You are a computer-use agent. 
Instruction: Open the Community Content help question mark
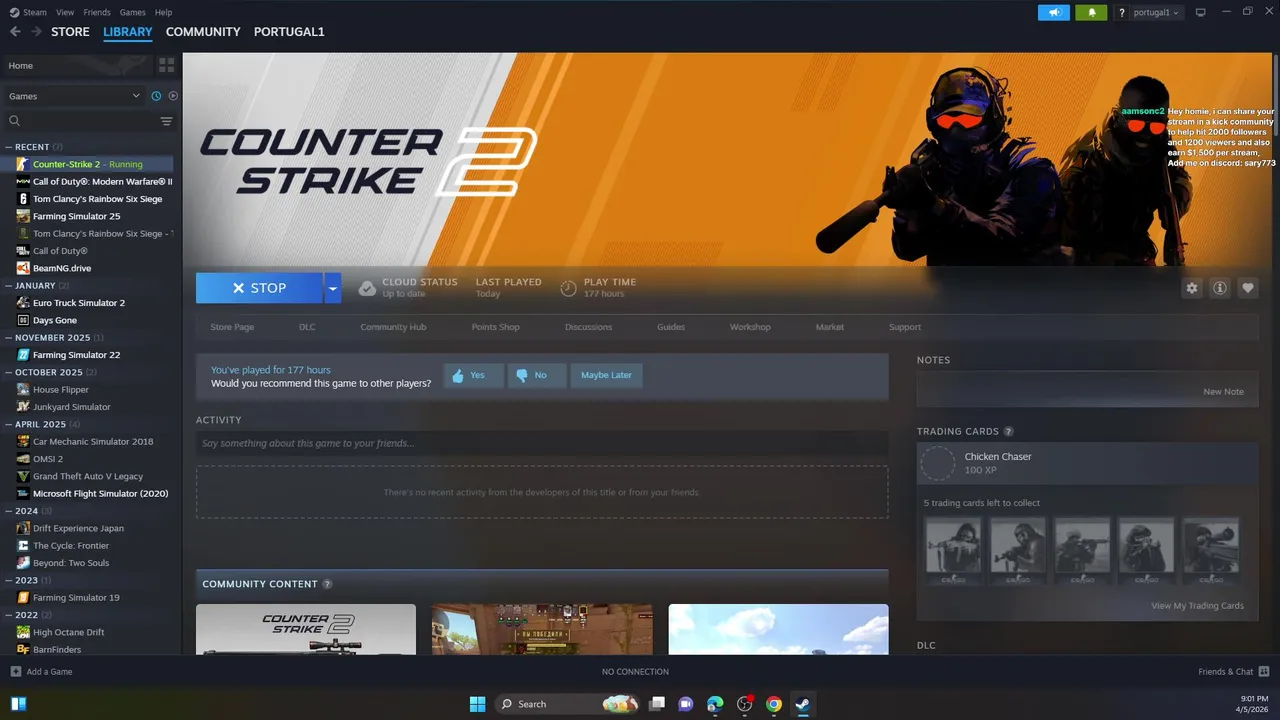click(327, 584)
